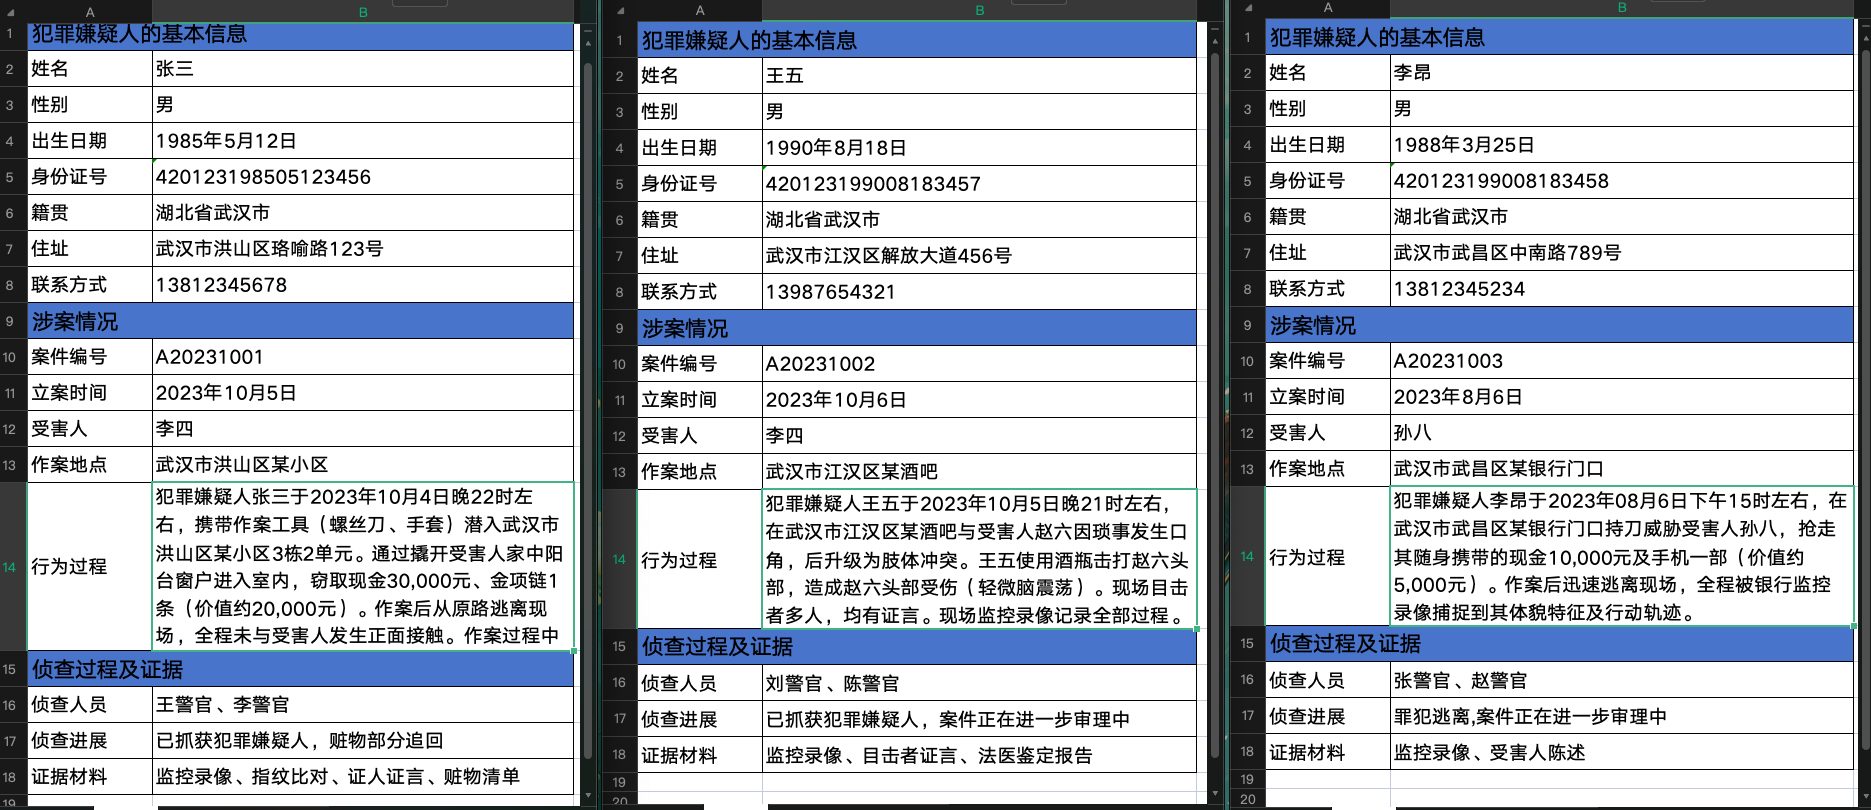
Task: Click filing date 2023年10月6日
Action: [x=979, y=400]
